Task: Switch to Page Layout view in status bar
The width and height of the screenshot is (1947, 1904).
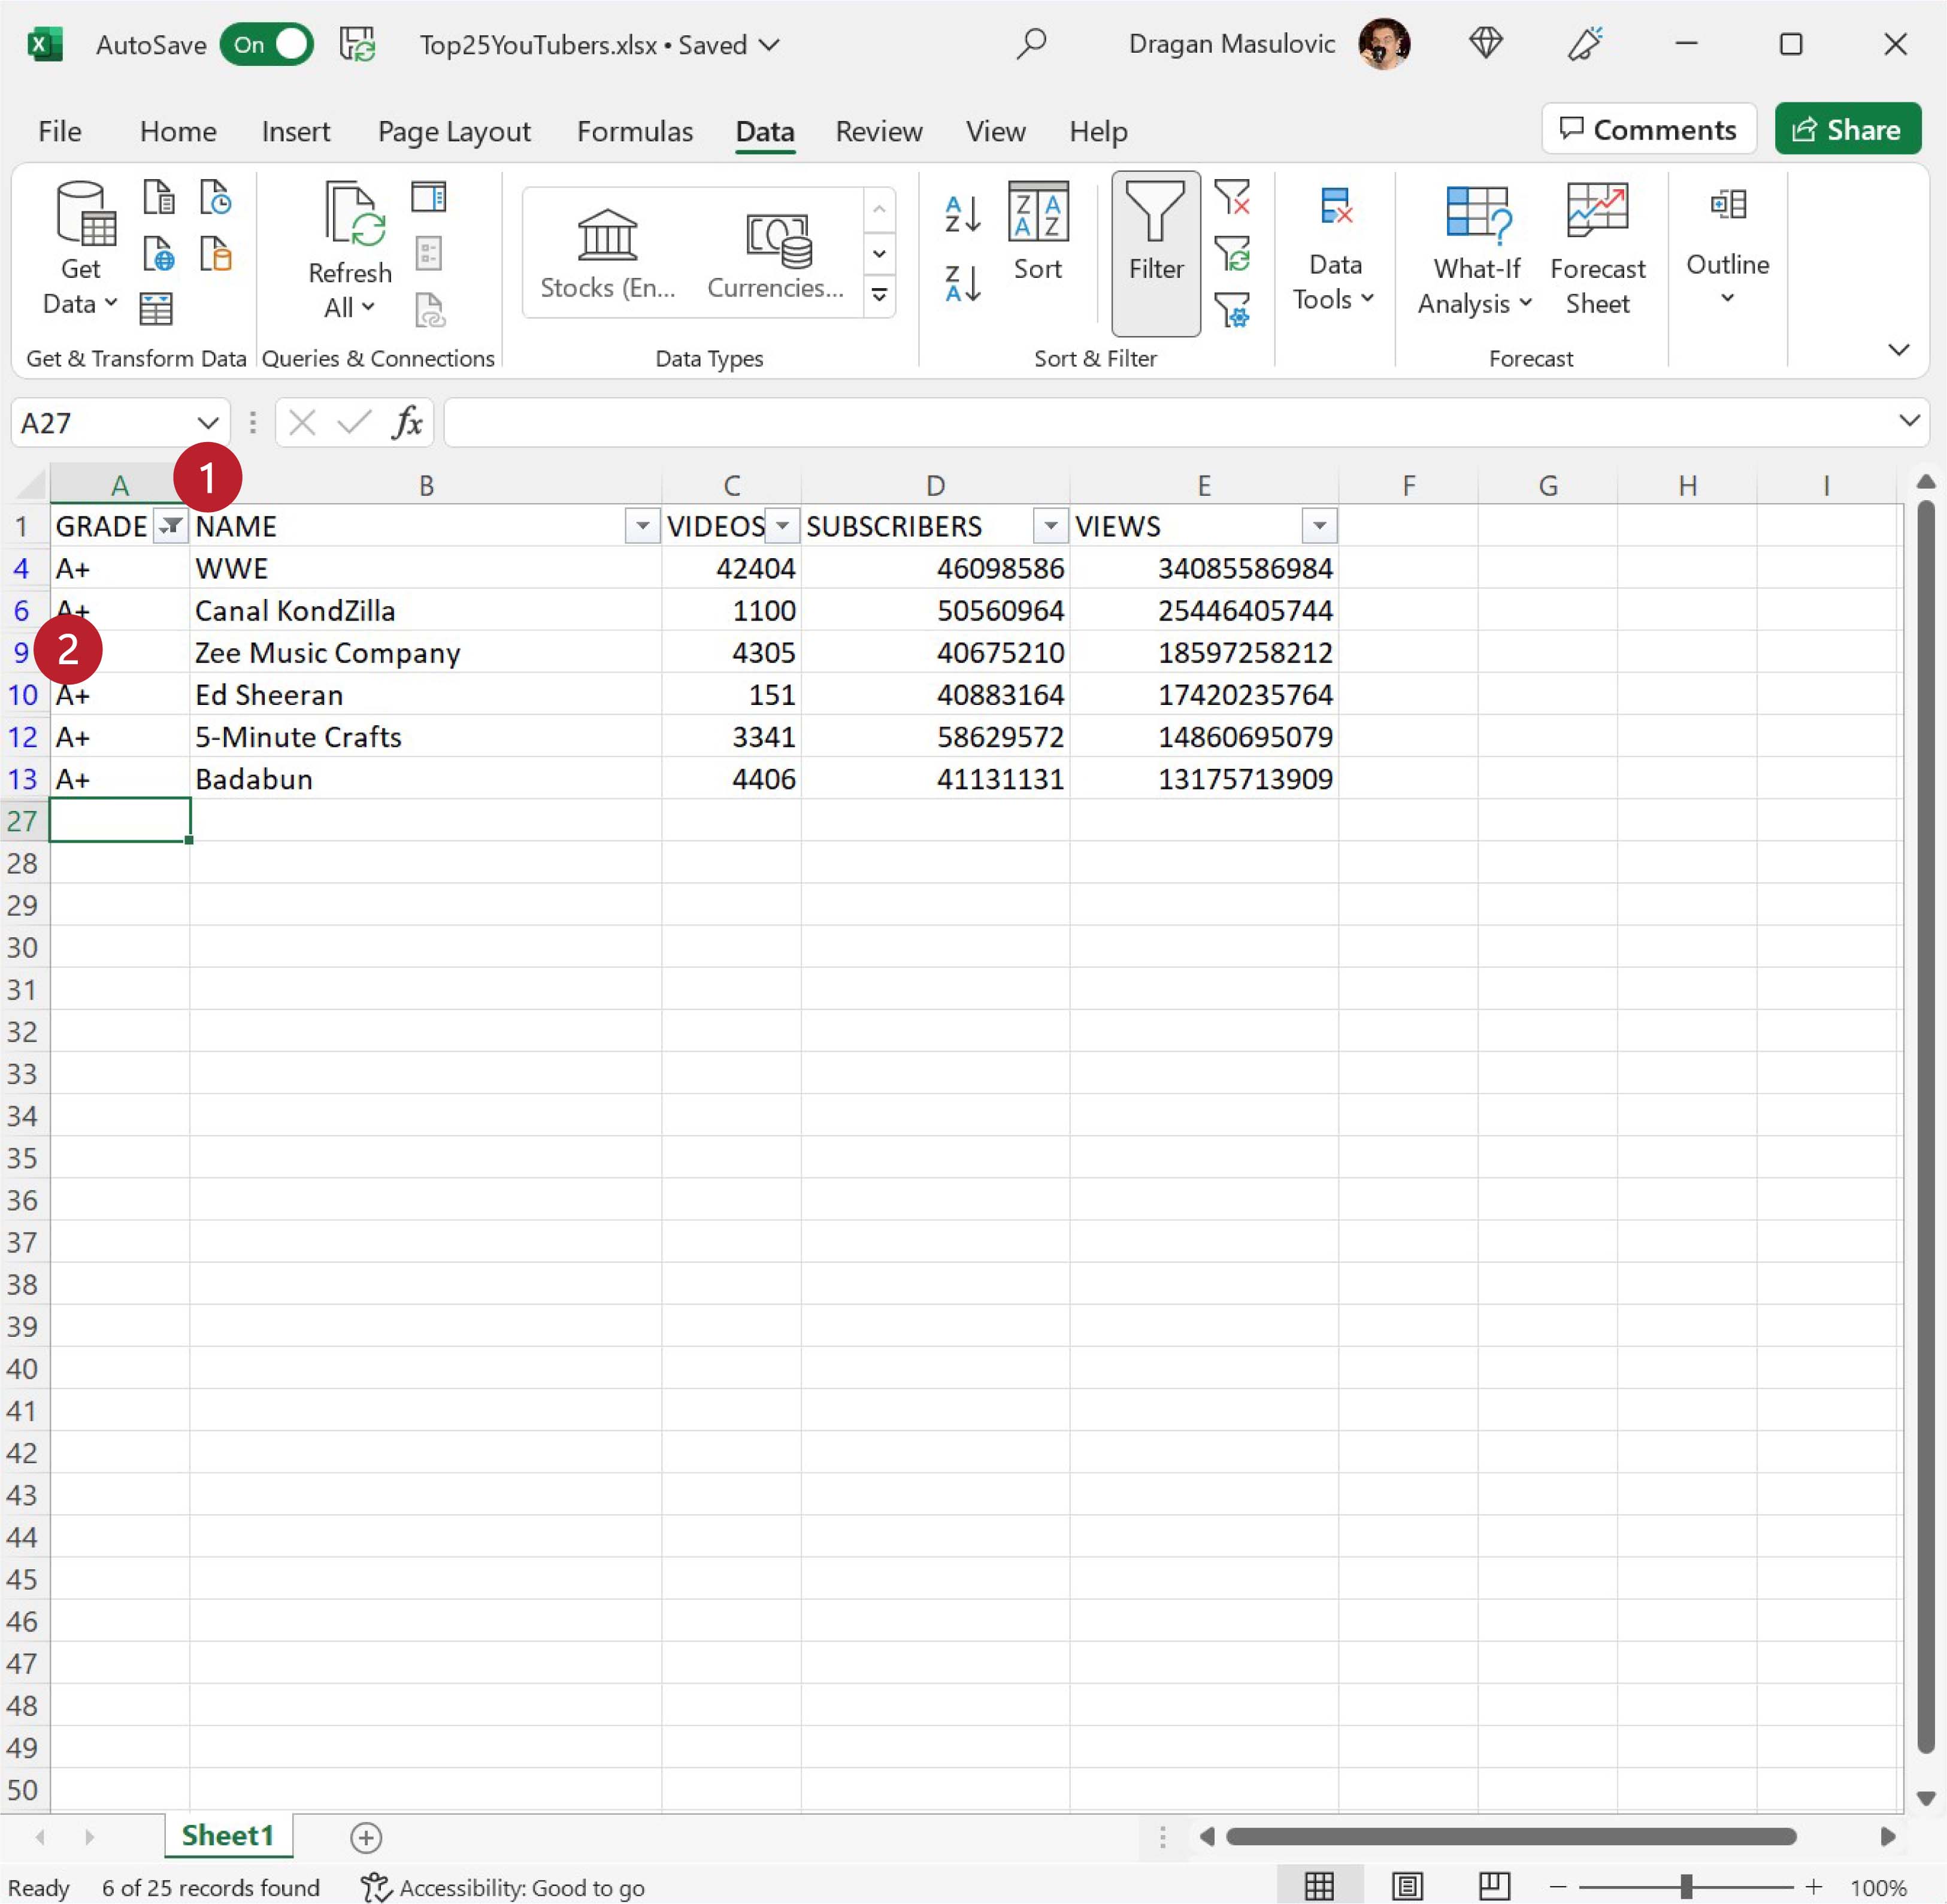Action: [1406, 1887]
